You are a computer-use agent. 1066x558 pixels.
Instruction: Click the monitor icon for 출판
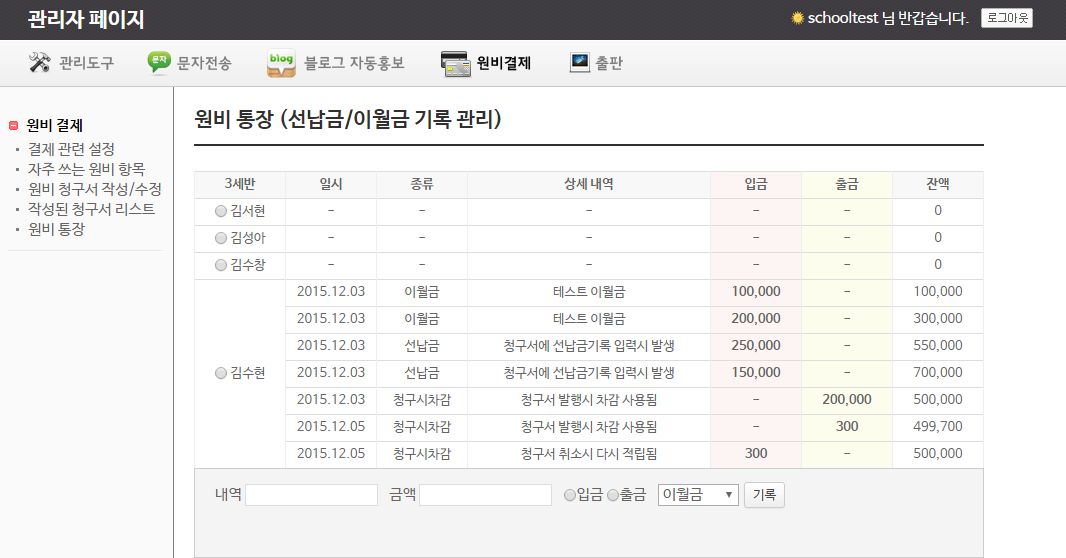coord(579,63)
